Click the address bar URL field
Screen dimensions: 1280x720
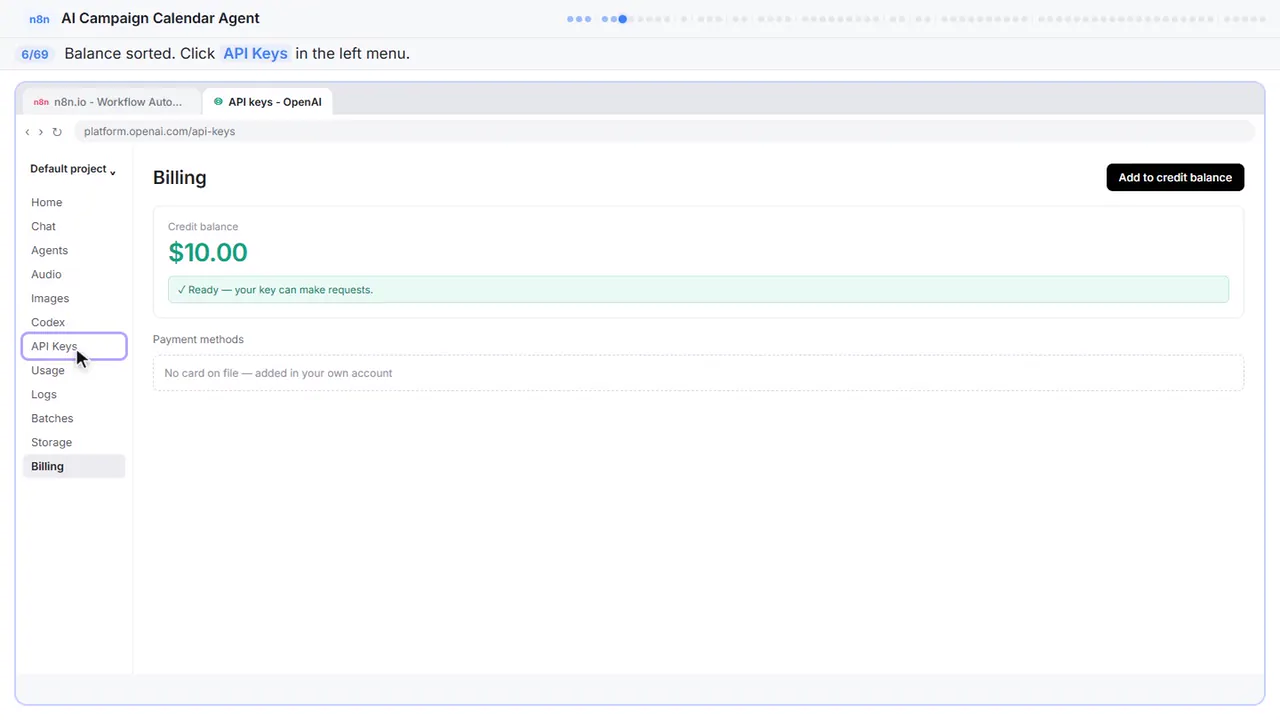(x=664, y=131)
